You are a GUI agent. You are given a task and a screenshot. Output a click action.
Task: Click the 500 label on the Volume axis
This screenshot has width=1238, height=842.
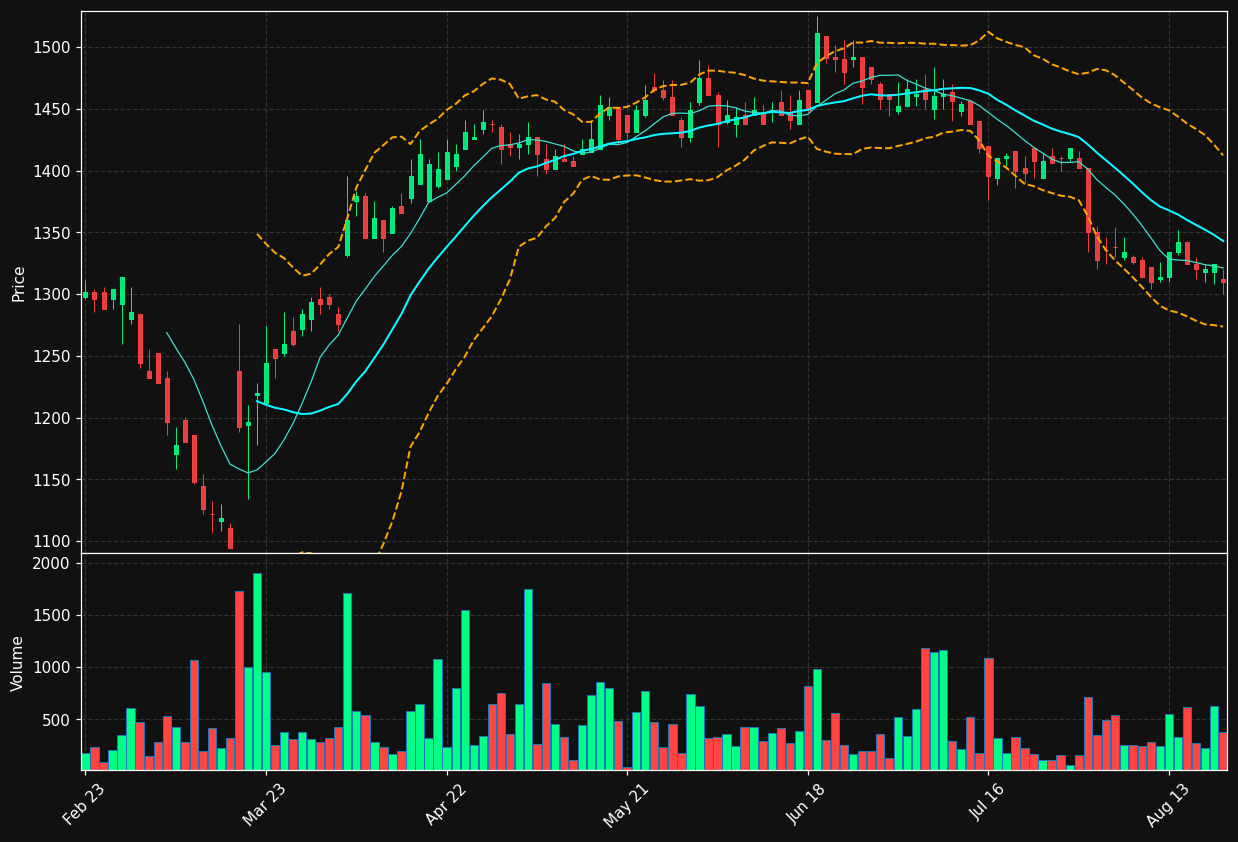pyautogui.click(x=58, y=720)
